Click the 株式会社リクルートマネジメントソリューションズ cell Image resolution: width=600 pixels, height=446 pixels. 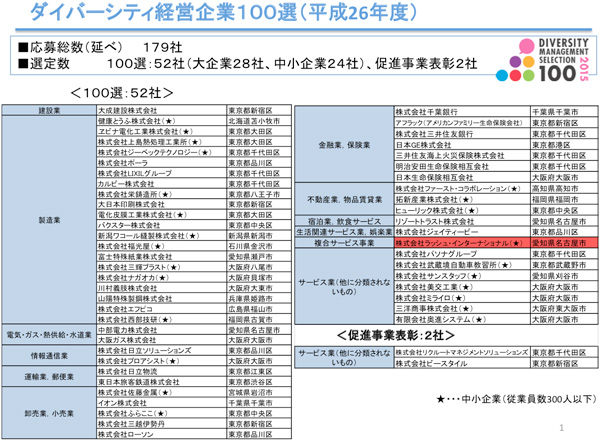tap(462, 352)
